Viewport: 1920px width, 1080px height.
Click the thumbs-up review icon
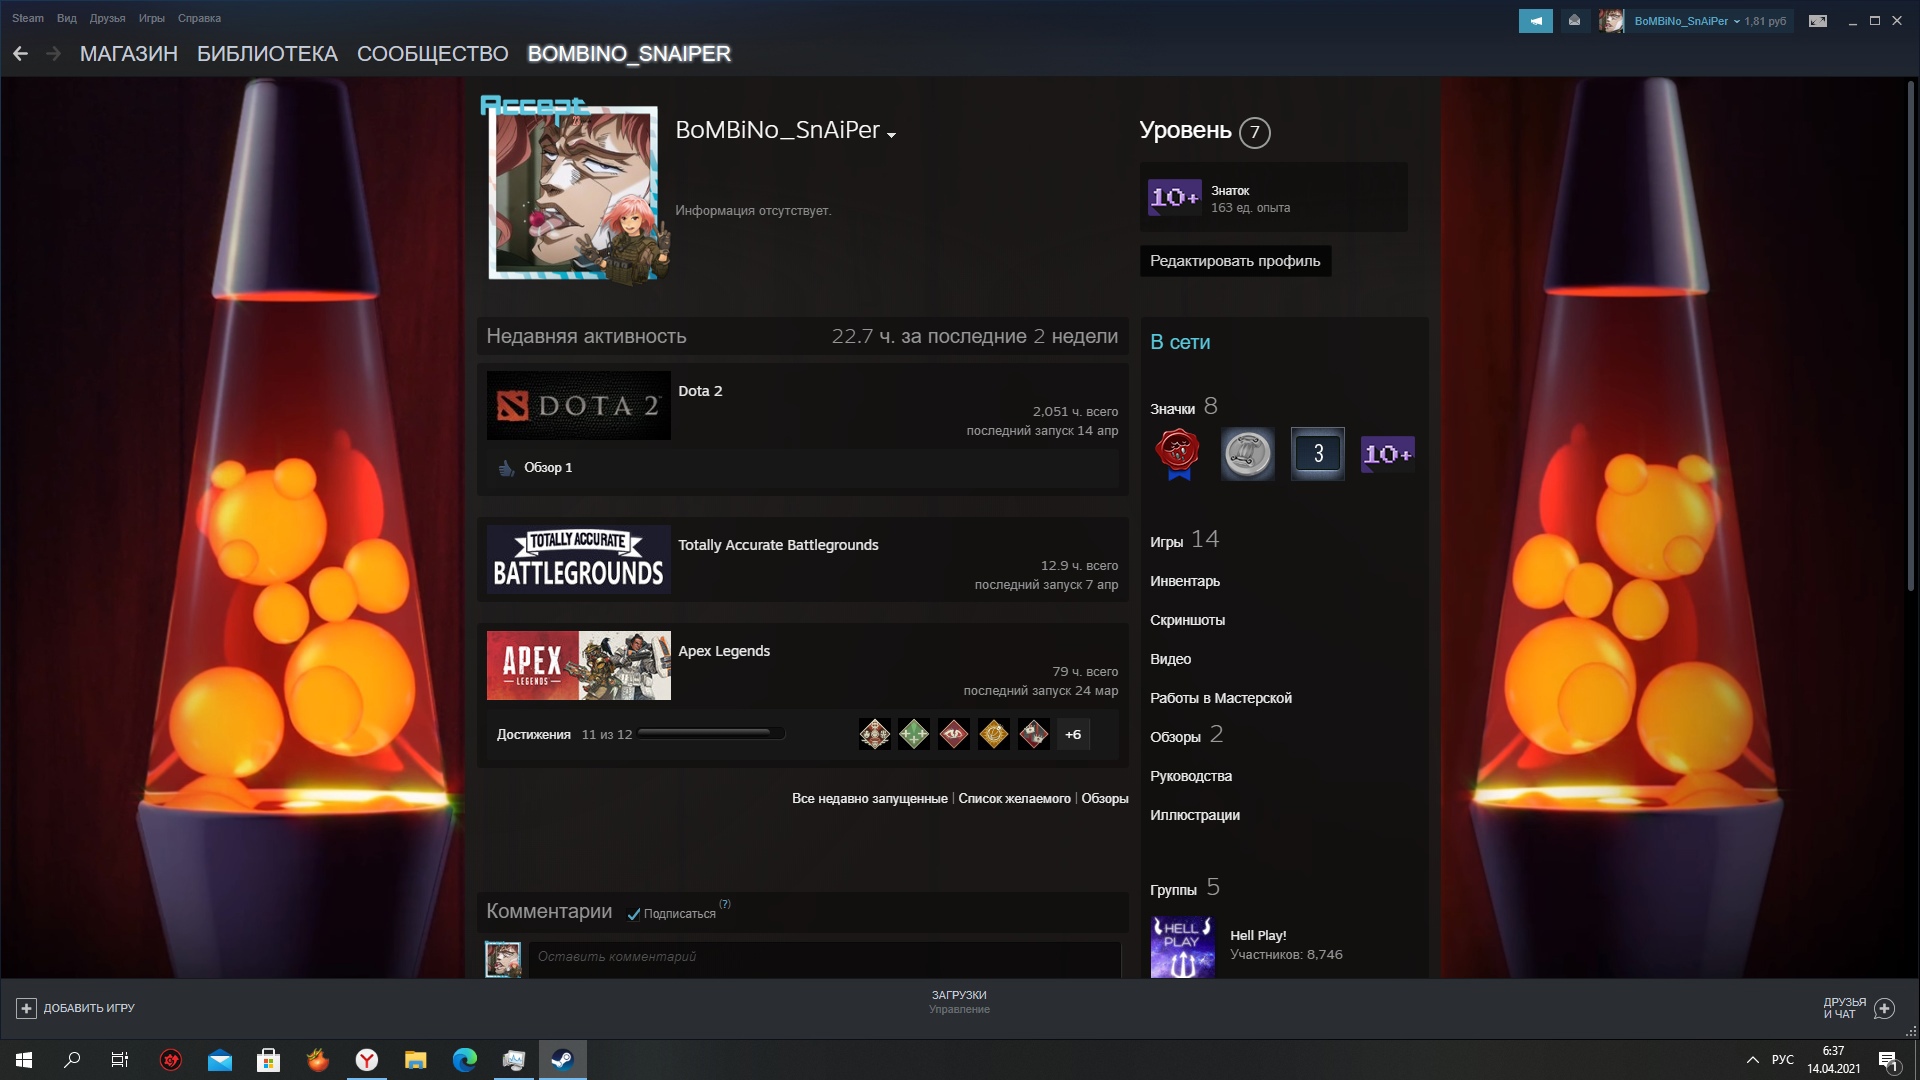point(506,468)
